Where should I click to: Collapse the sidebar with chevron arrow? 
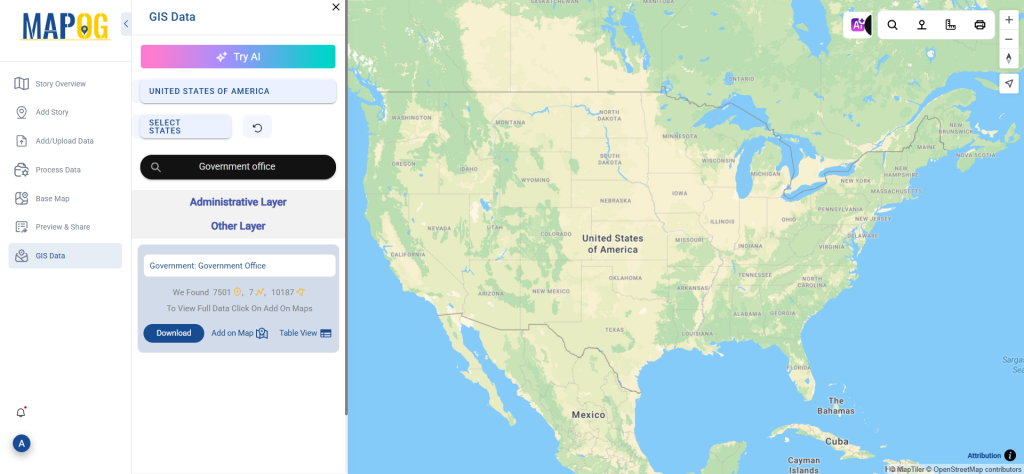[126, 24]
